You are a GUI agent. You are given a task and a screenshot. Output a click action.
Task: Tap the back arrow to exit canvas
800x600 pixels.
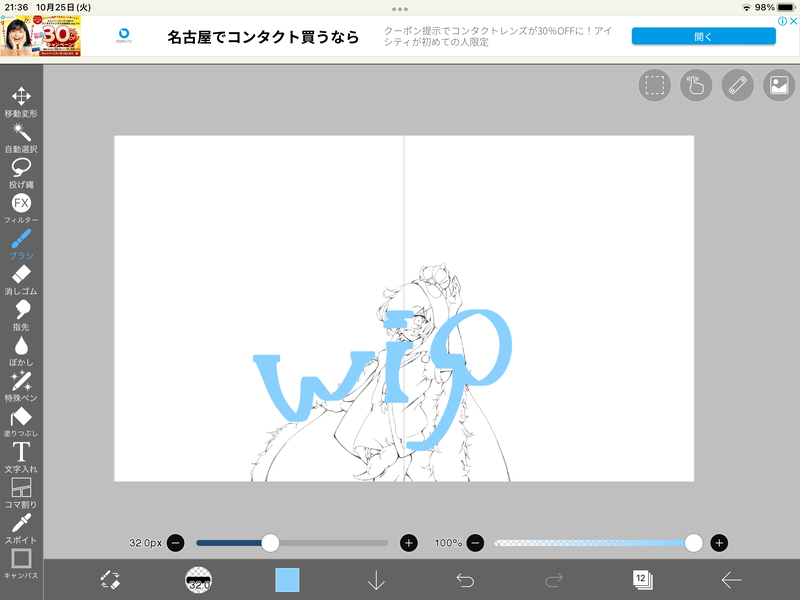731,580
